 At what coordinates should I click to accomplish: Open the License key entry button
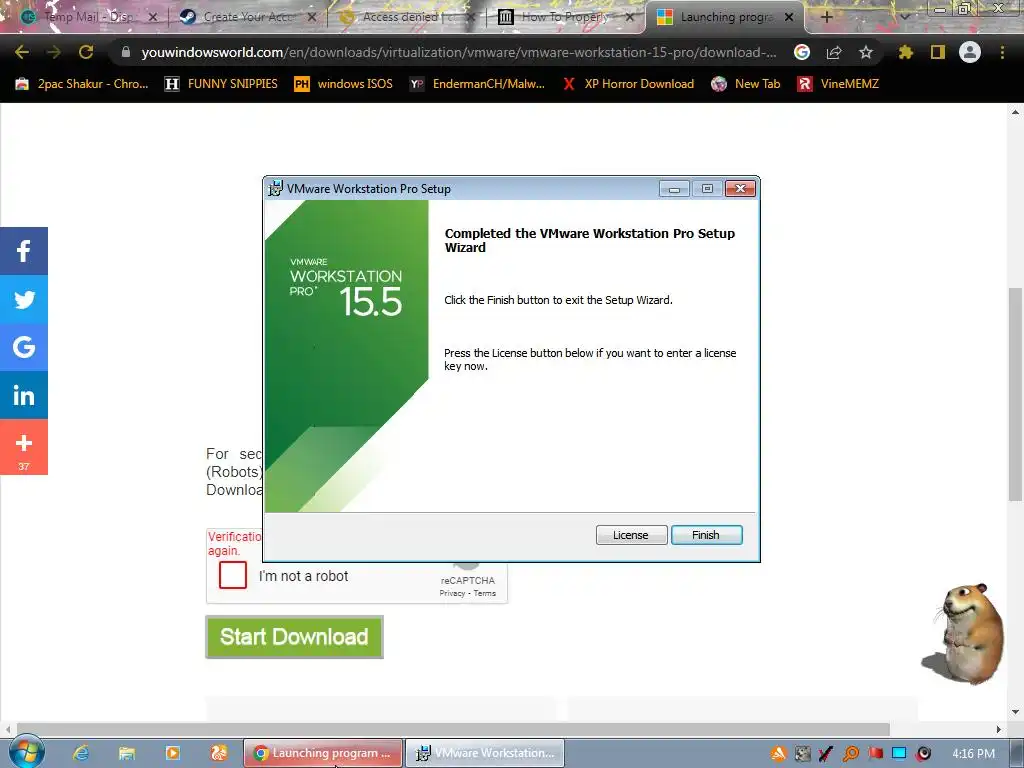click(631, 535)
